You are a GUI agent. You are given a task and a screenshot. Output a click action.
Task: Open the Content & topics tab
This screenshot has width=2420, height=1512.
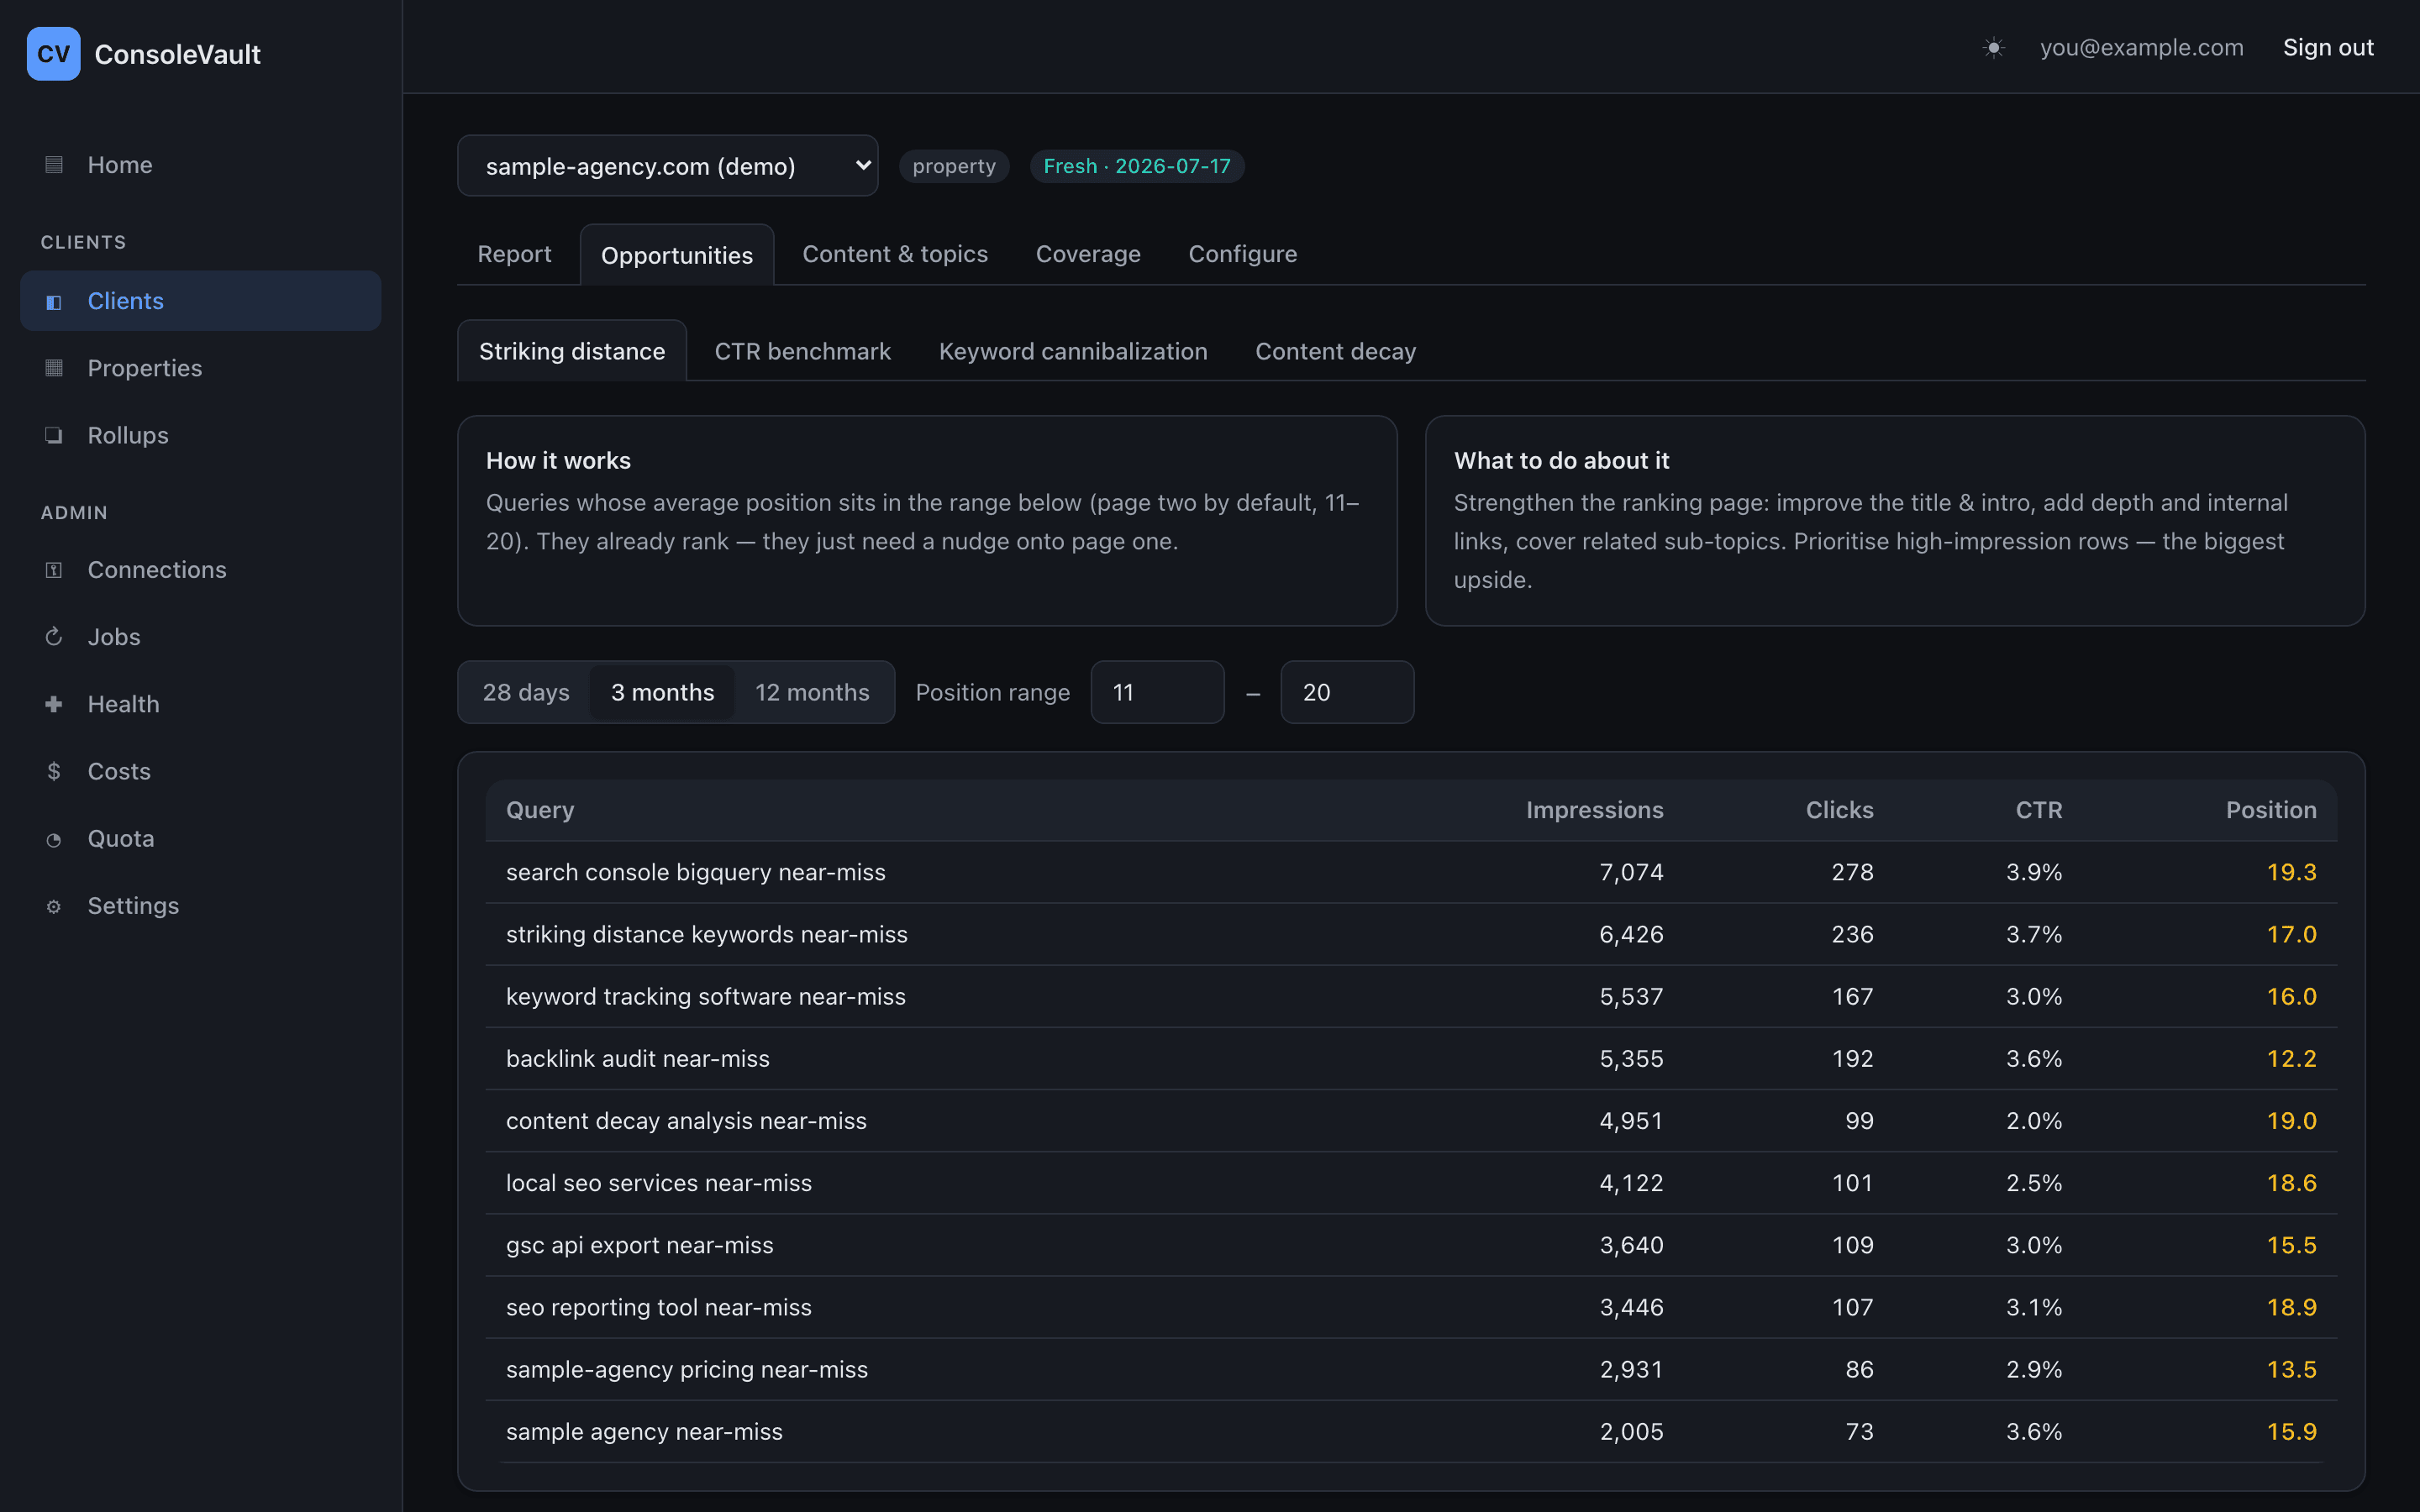tap(895, 254)
